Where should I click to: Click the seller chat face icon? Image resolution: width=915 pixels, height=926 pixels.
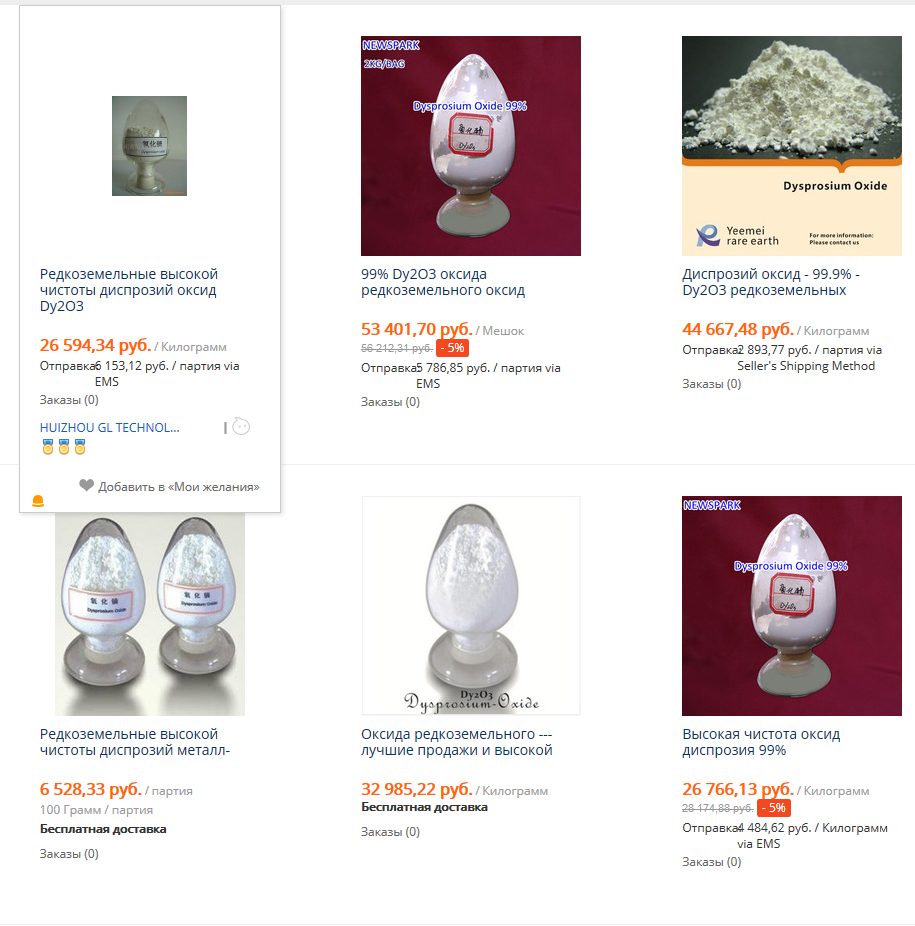pyautogui.click(x=241, y=427)
